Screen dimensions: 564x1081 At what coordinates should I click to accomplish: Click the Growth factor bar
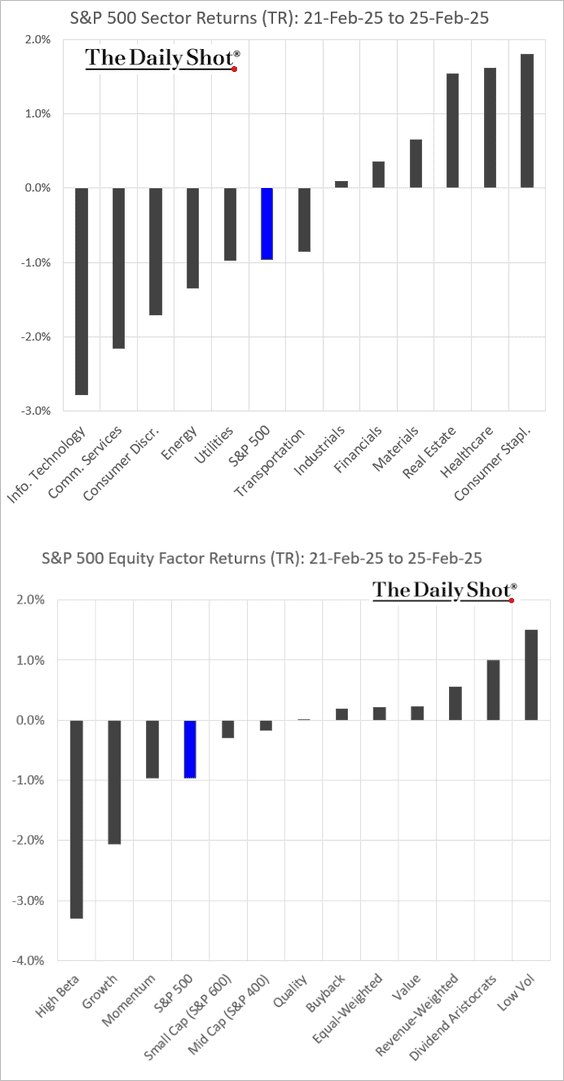click(x=114, y=782)
